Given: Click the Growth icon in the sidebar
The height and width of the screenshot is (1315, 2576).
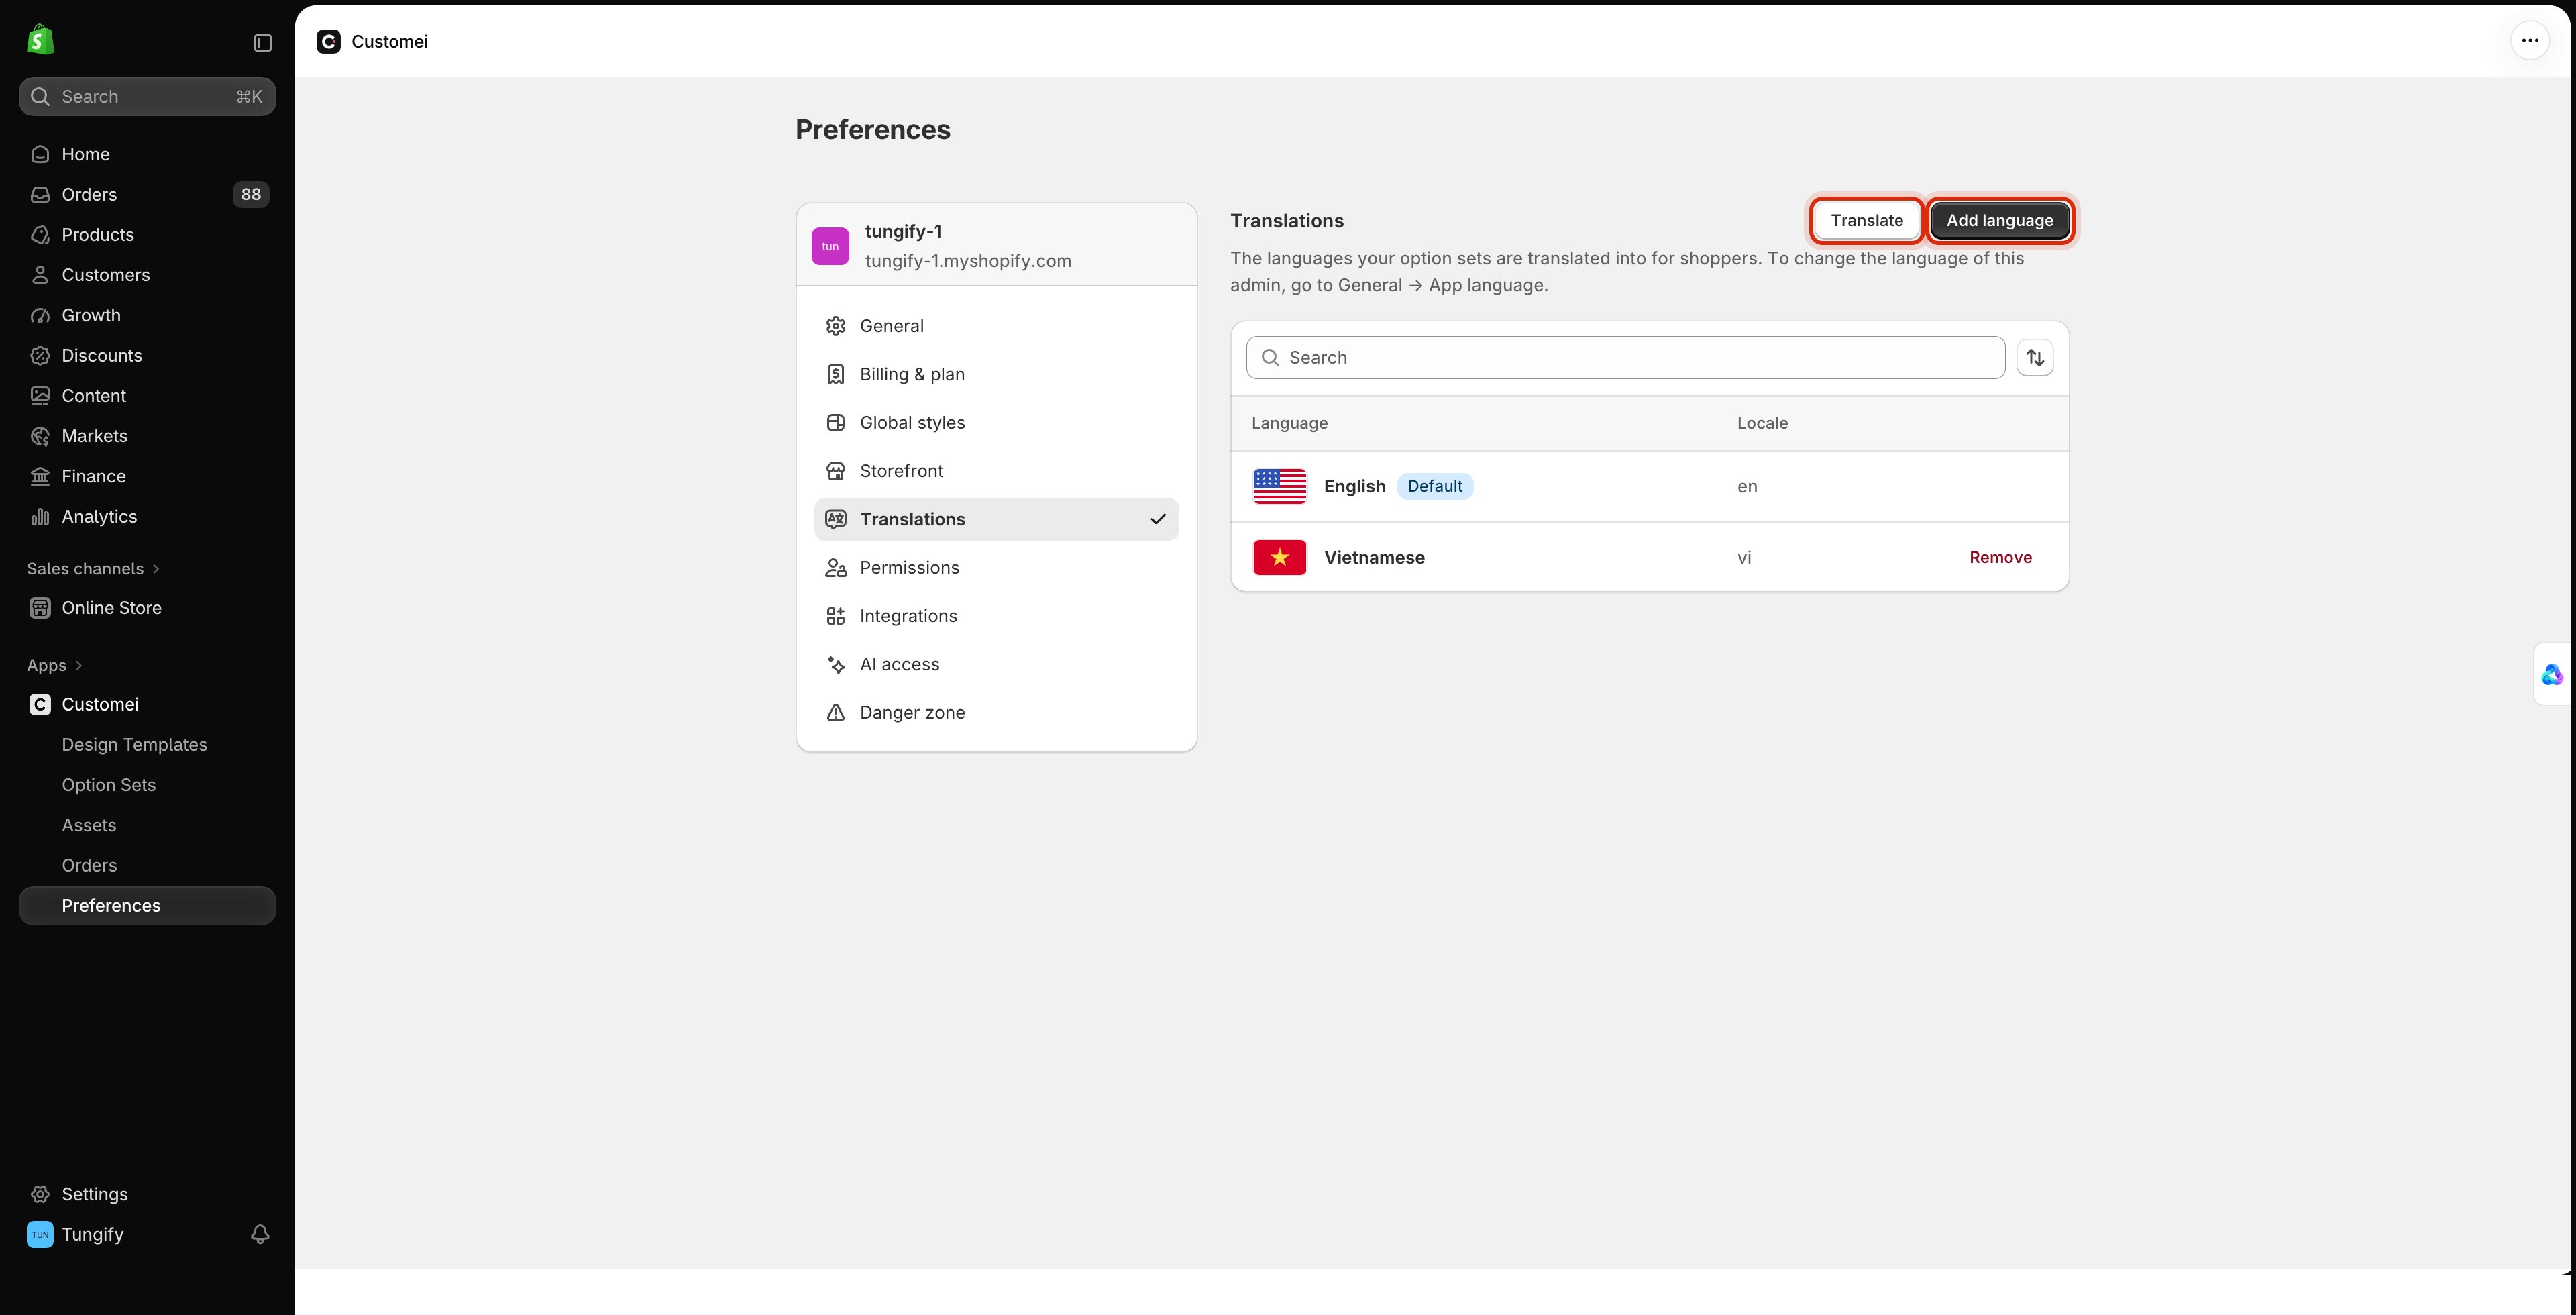Looking at the screenshot, I should (40, 315).
